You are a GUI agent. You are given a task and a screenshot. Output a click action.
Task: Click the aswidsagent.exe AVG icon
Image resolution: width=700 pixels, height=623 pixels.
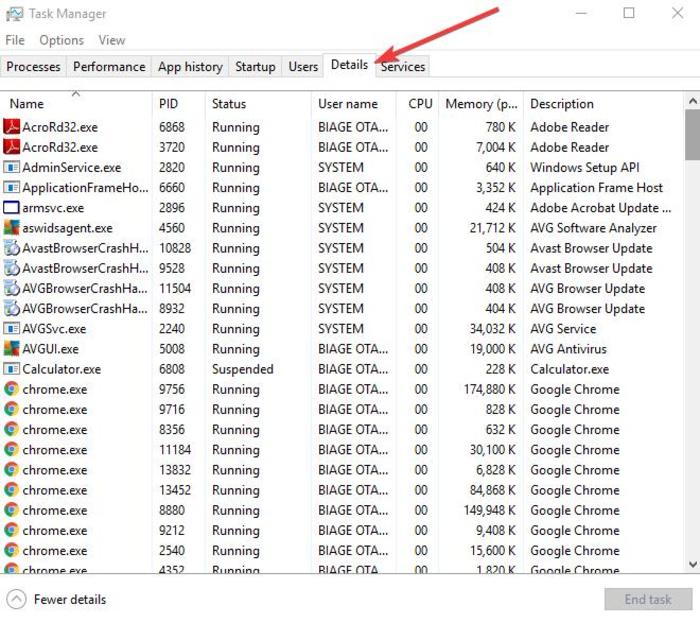[x=12, y=228]
